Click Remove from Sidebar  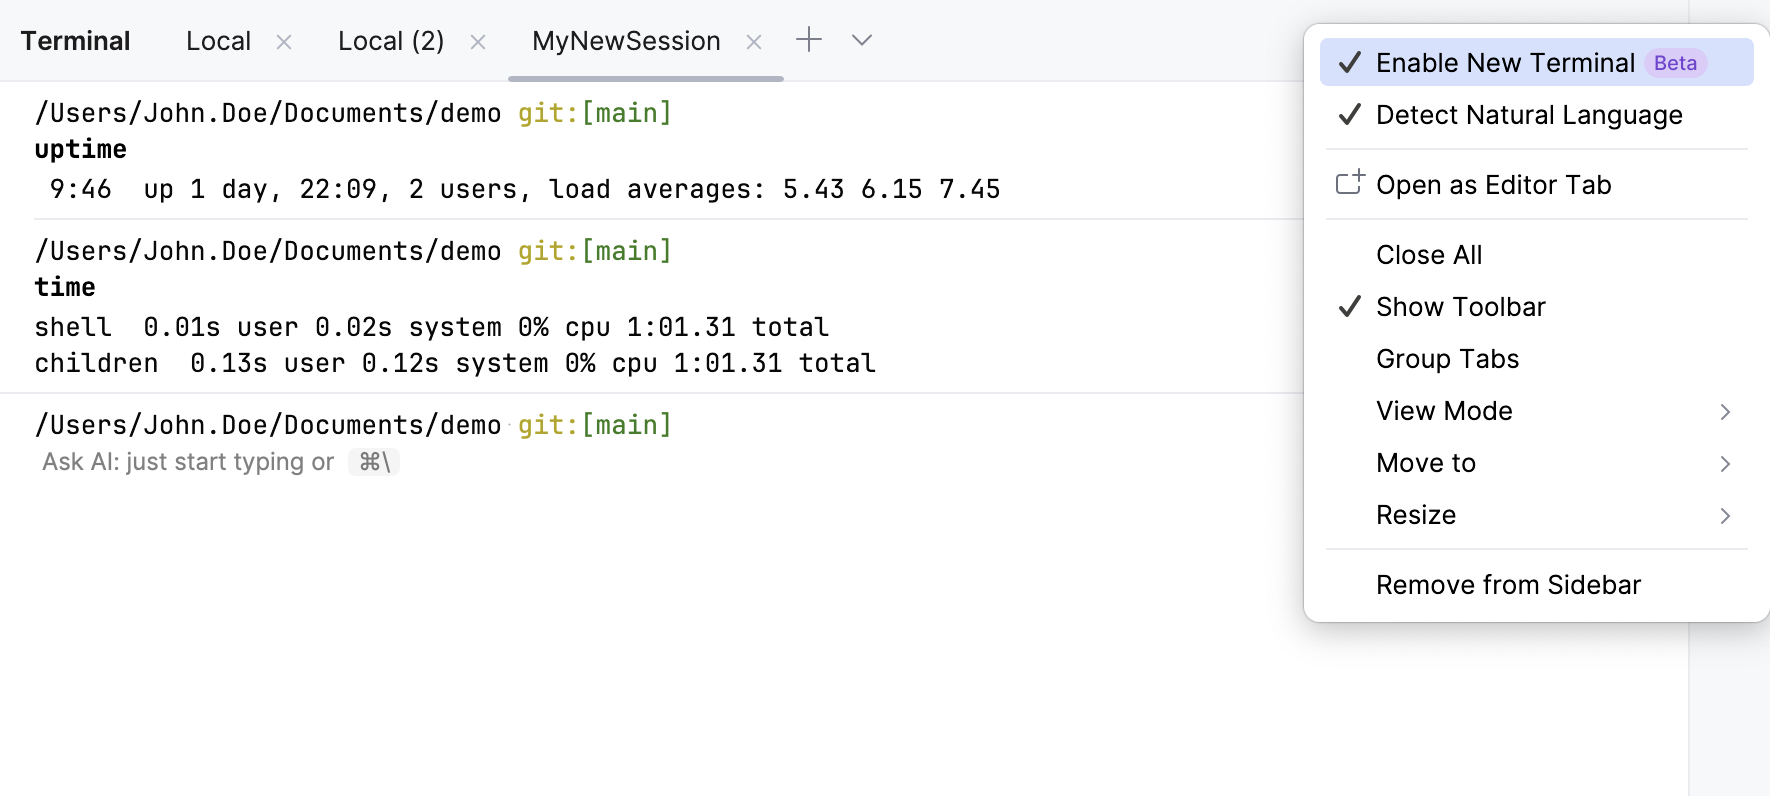click(x=1508, y=585)
